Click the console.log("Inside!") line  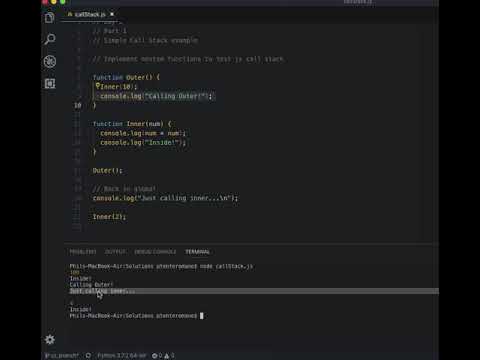[143, 143]
